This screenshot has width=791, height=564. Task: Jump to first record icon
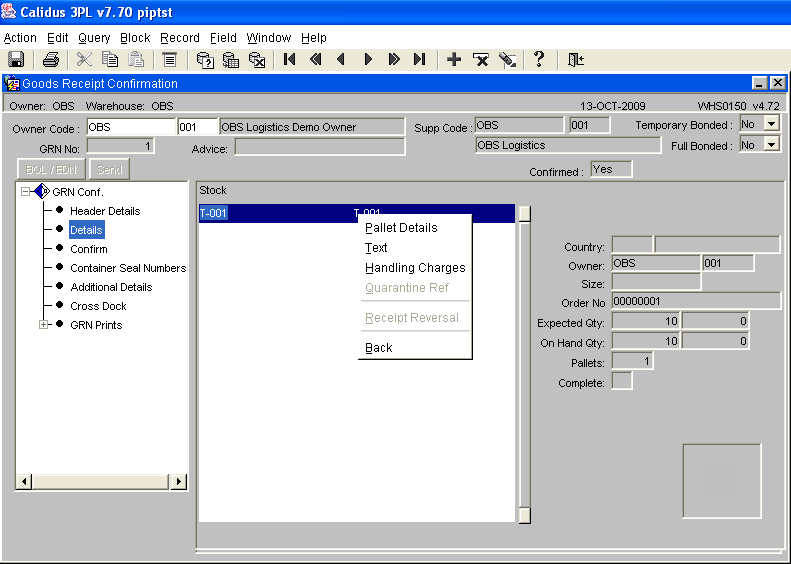point(290,60)
